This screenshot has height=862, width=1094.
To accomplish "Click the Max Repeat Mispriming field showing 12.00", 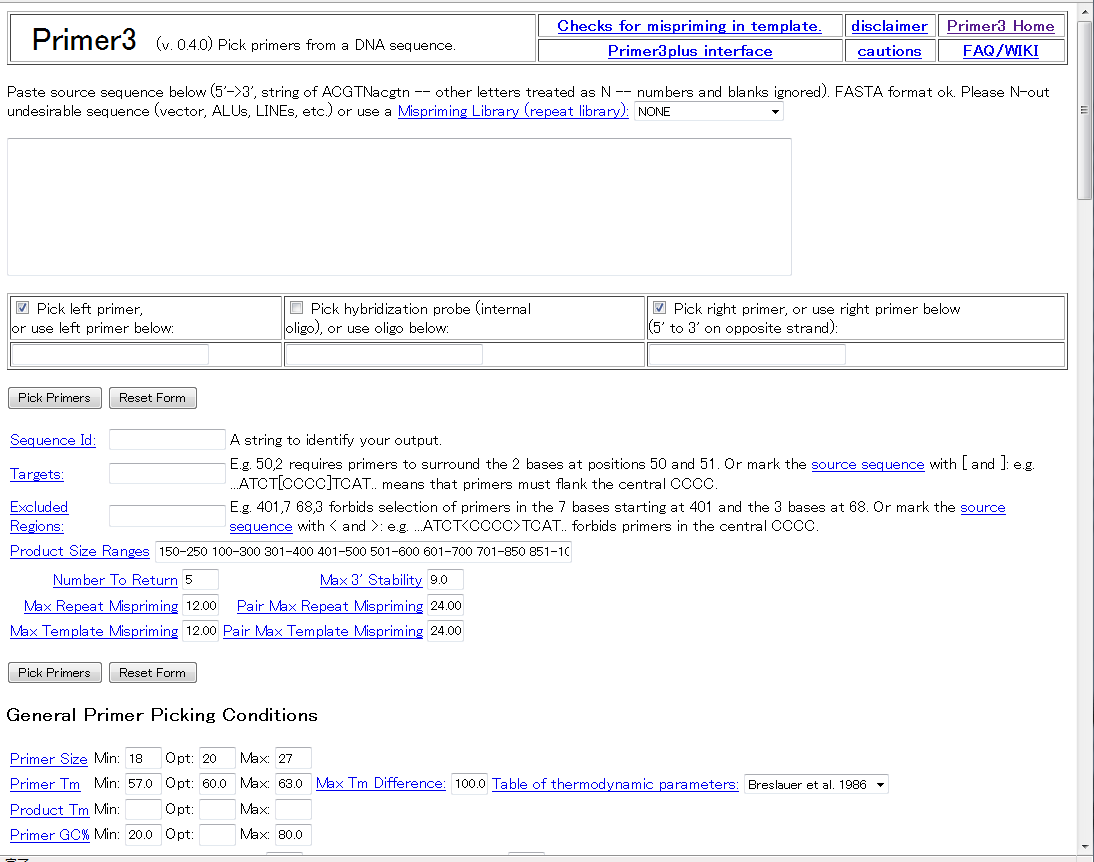I will click(200, 606).
